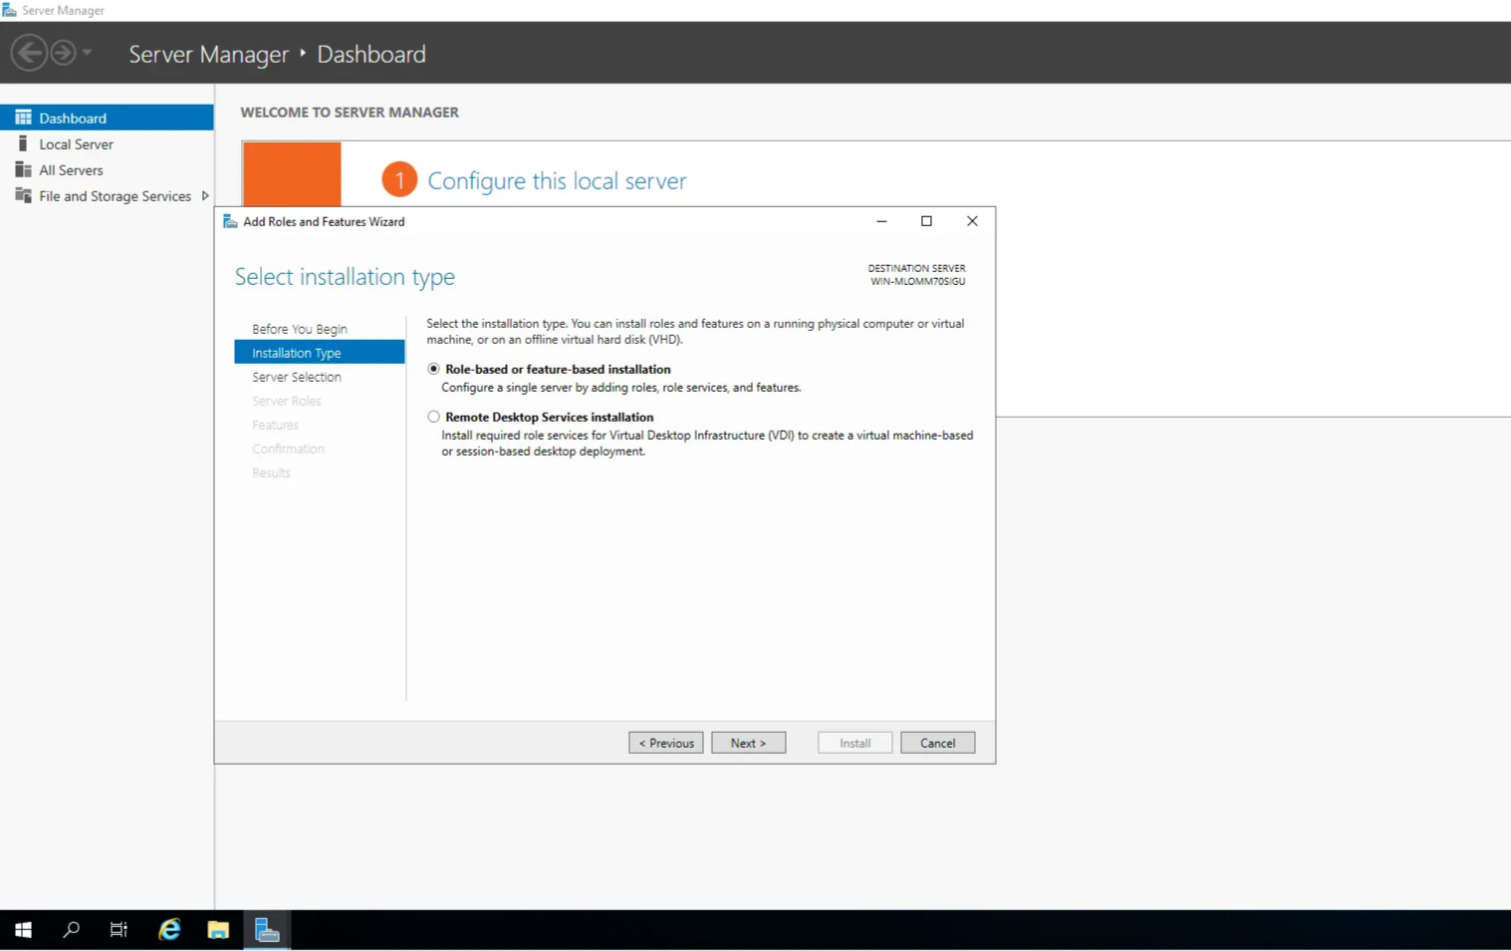
Task: Open the Windows Start menu
Action: [23, 930]
